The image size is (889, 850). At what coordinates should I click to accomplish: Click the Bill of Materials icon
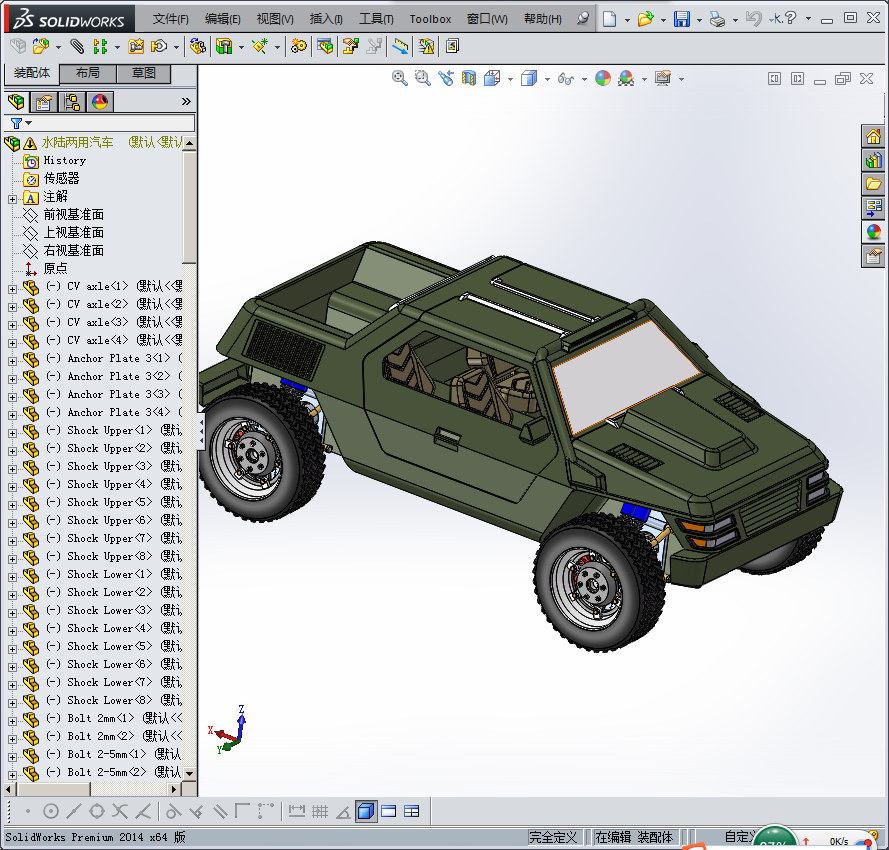click(325, 46)
